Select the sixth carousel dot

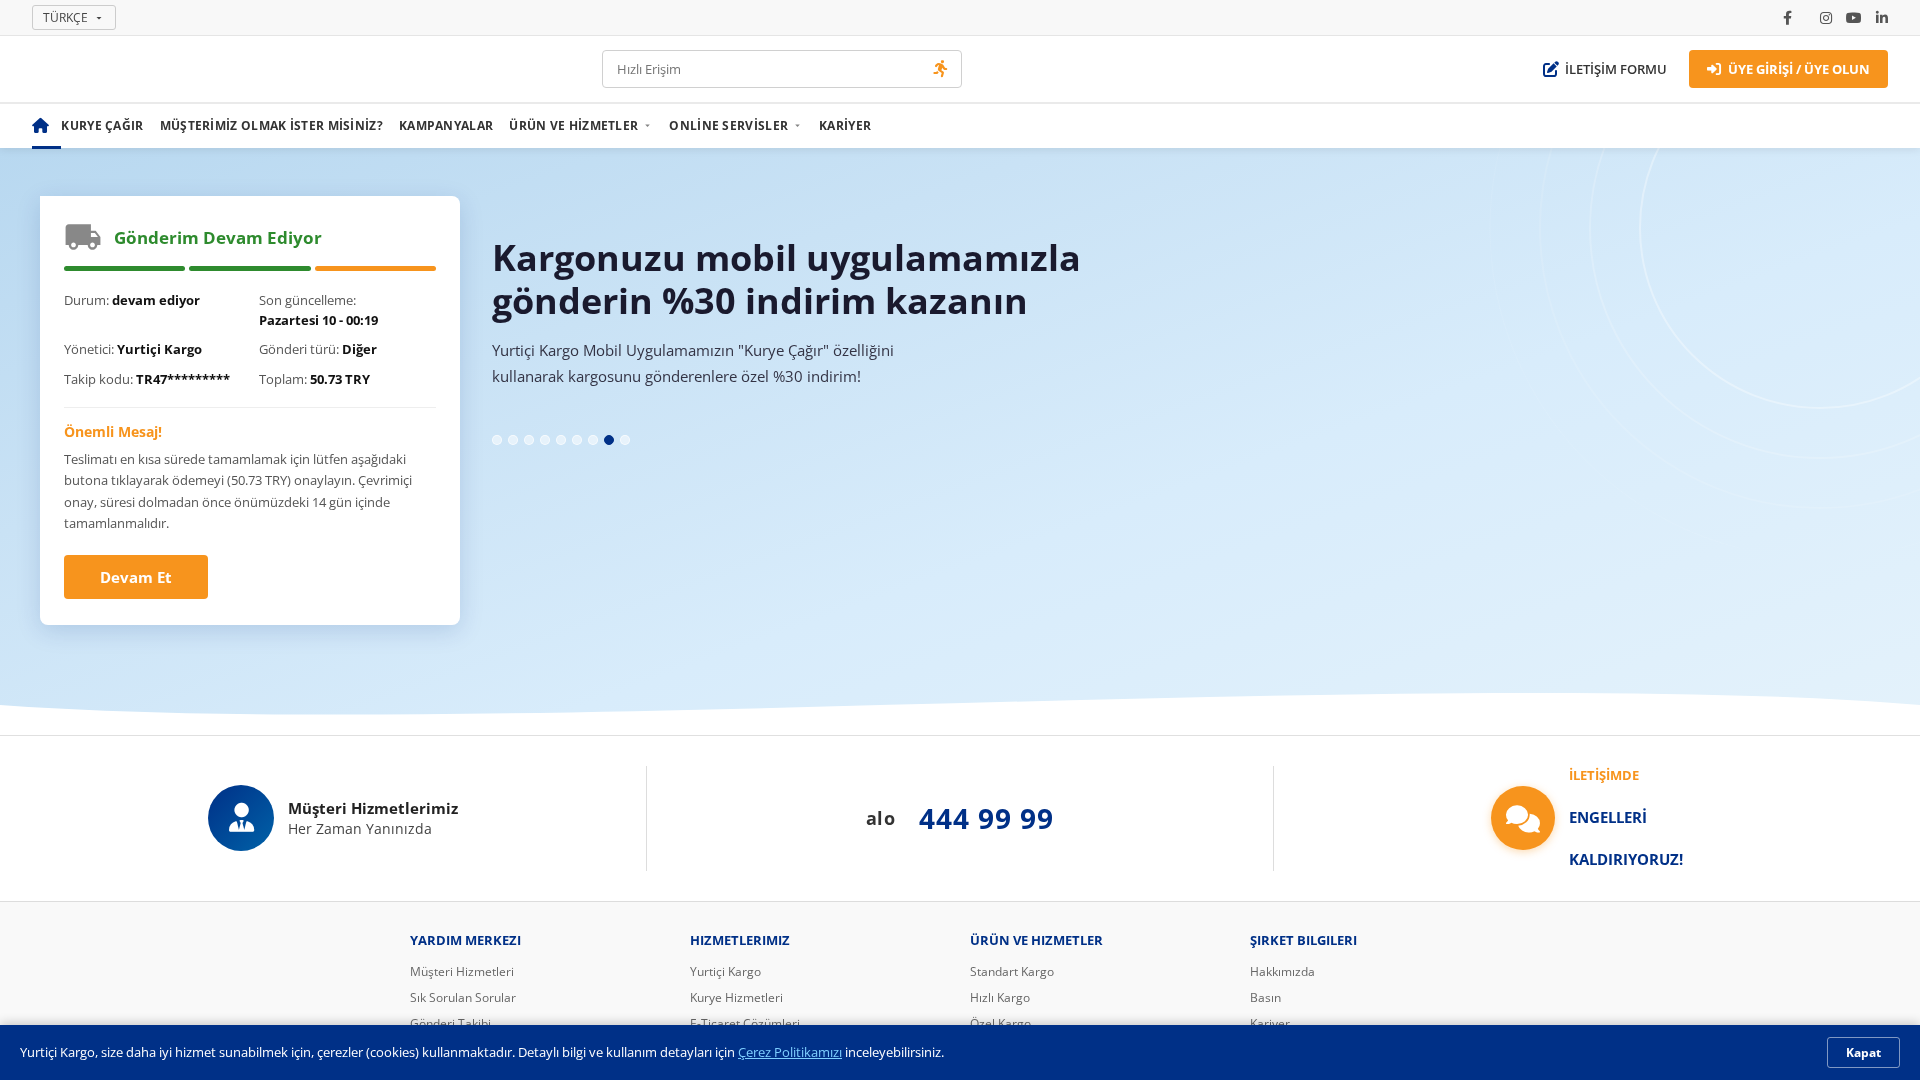[577, 440]
